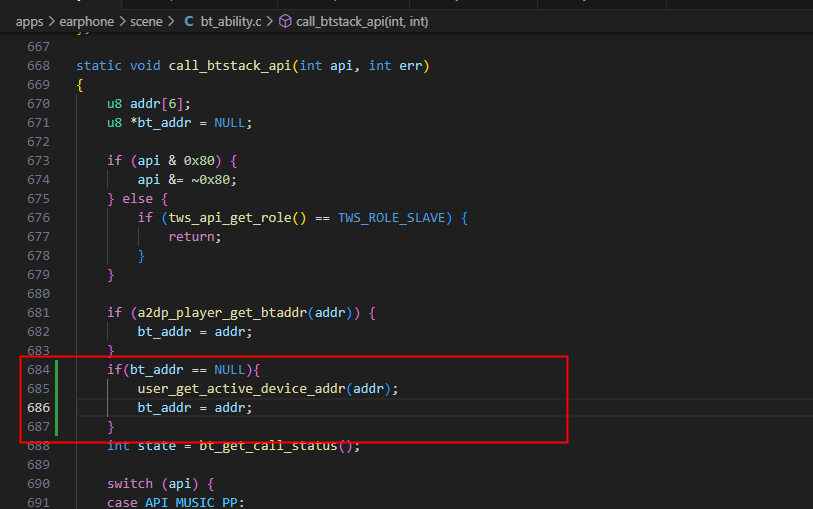The image size is (813, 509).
Task: Click line number 668 in gutter
Action: tap(38, 66)
